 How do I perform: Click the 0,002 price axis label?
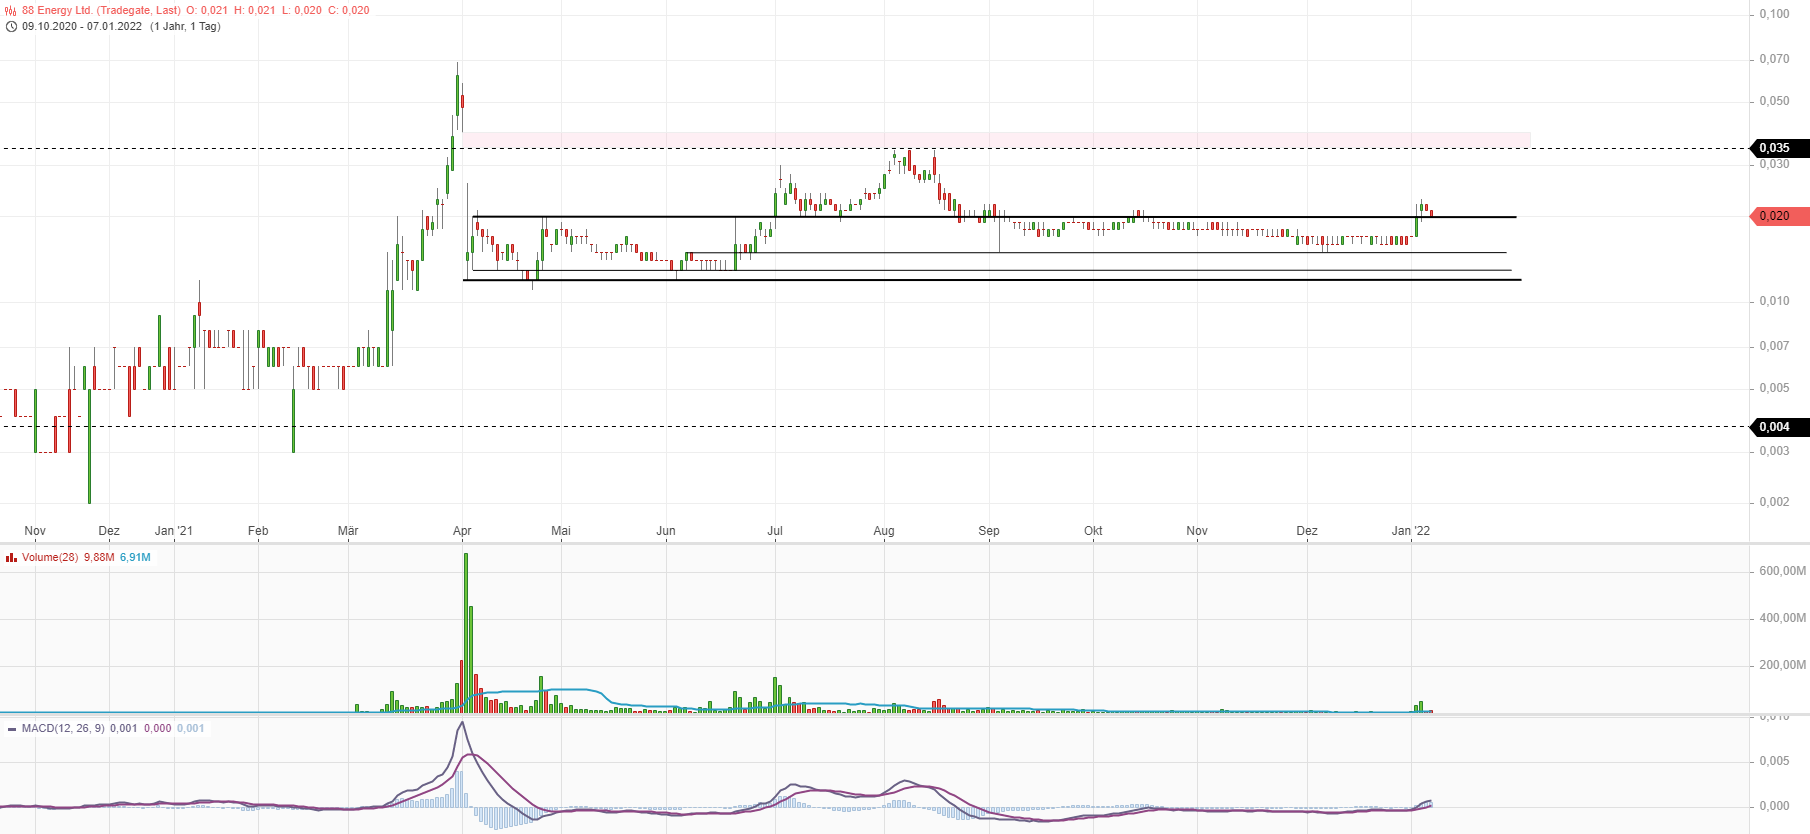coord(1775,502)
